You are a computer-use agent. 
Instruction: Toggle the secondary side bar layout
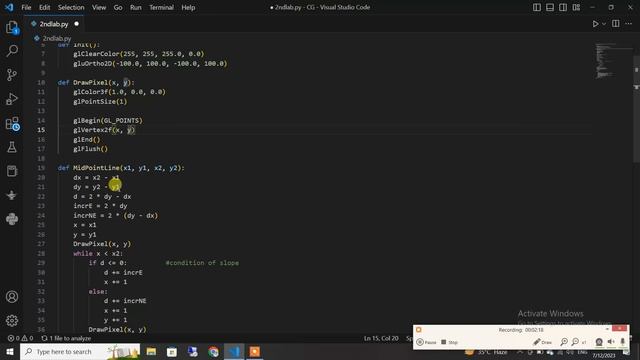[x=563, y=7]
